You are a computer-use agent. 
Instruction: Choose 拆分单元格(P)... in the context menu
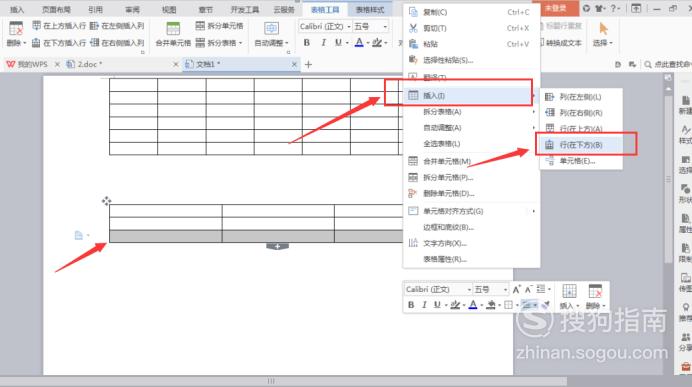pos(471,177)
